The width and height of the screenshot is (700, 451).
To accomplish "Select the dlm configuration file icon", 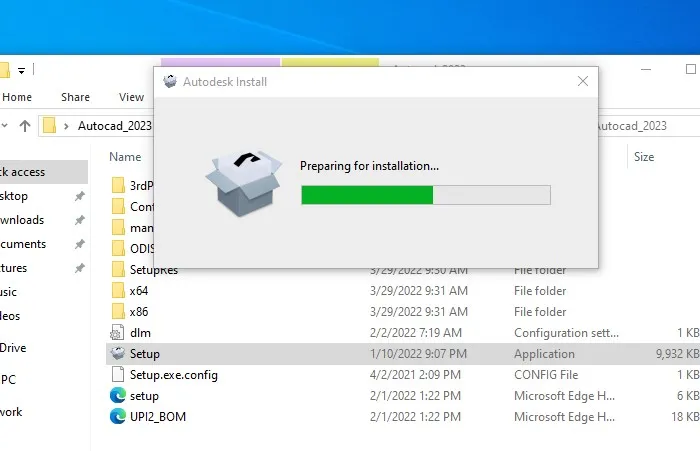I will pos(118,333).
